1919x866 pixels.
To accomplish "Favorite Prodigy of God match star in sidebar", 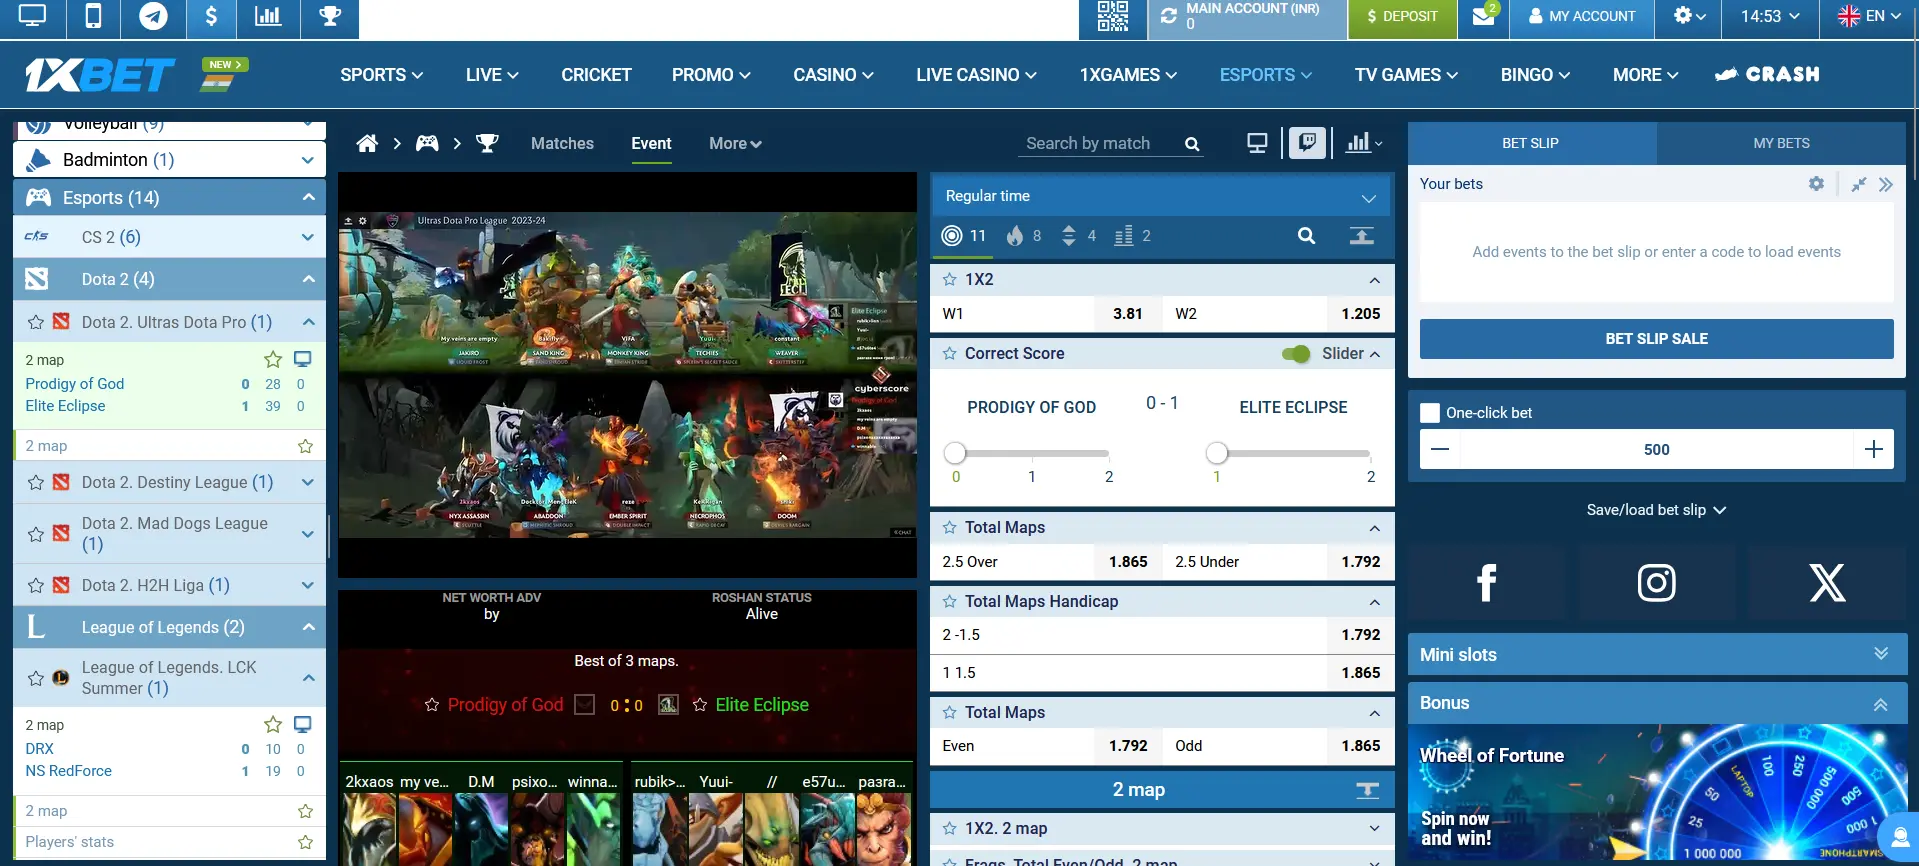I will pyautogui.click(x=273, y=359).
